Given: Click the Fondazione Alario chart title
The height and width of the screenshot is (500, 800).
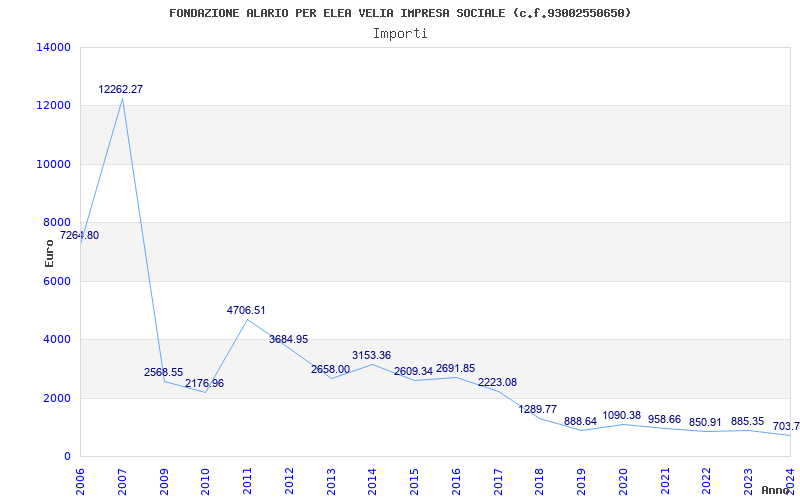Looking at the screenshot, I should pos(400,13).
